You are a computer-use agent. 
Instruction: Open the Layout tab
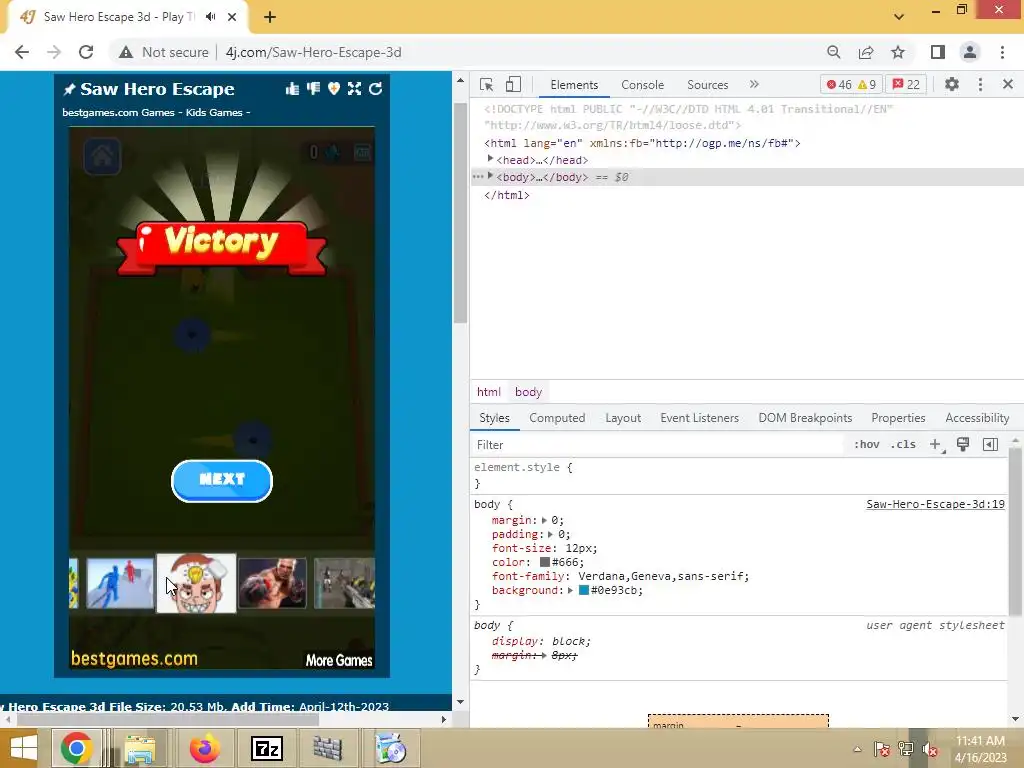pyautogui.click(x=622, y=418)
